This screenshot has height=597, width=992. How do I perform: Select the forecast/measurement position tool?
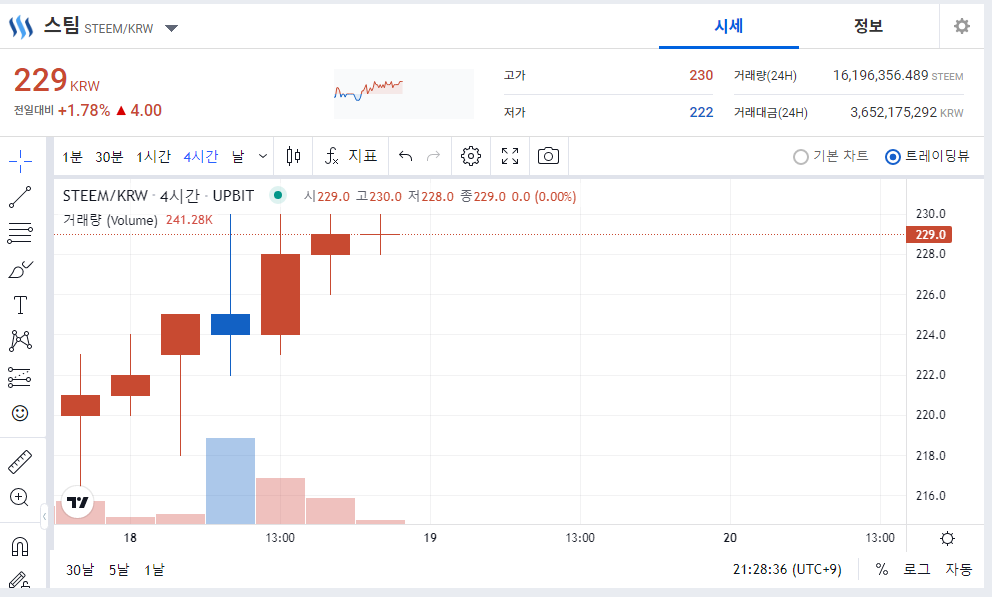point(20,378)
